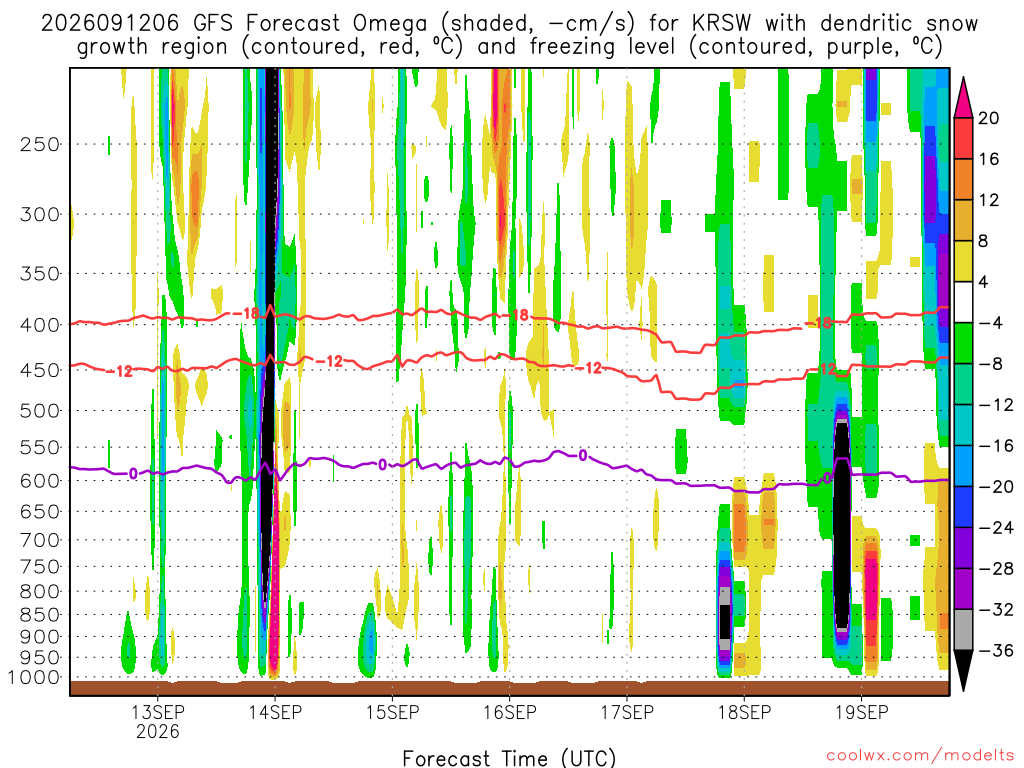Click the orange colorbar swatch above 12

963,180
